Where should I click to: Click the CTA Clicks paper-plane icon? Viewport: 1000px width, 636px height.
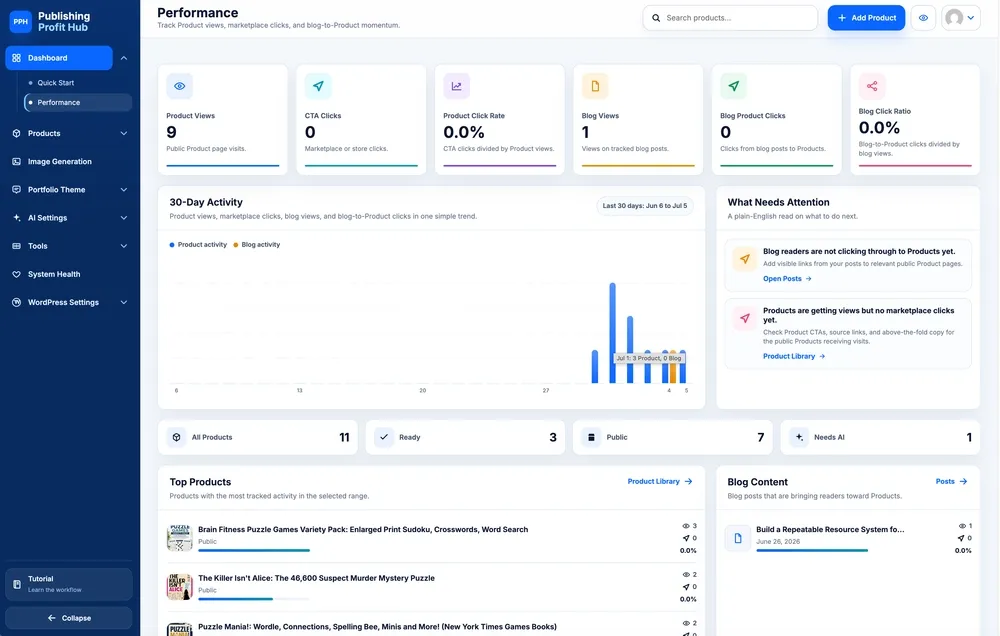(x=318, y=86)
